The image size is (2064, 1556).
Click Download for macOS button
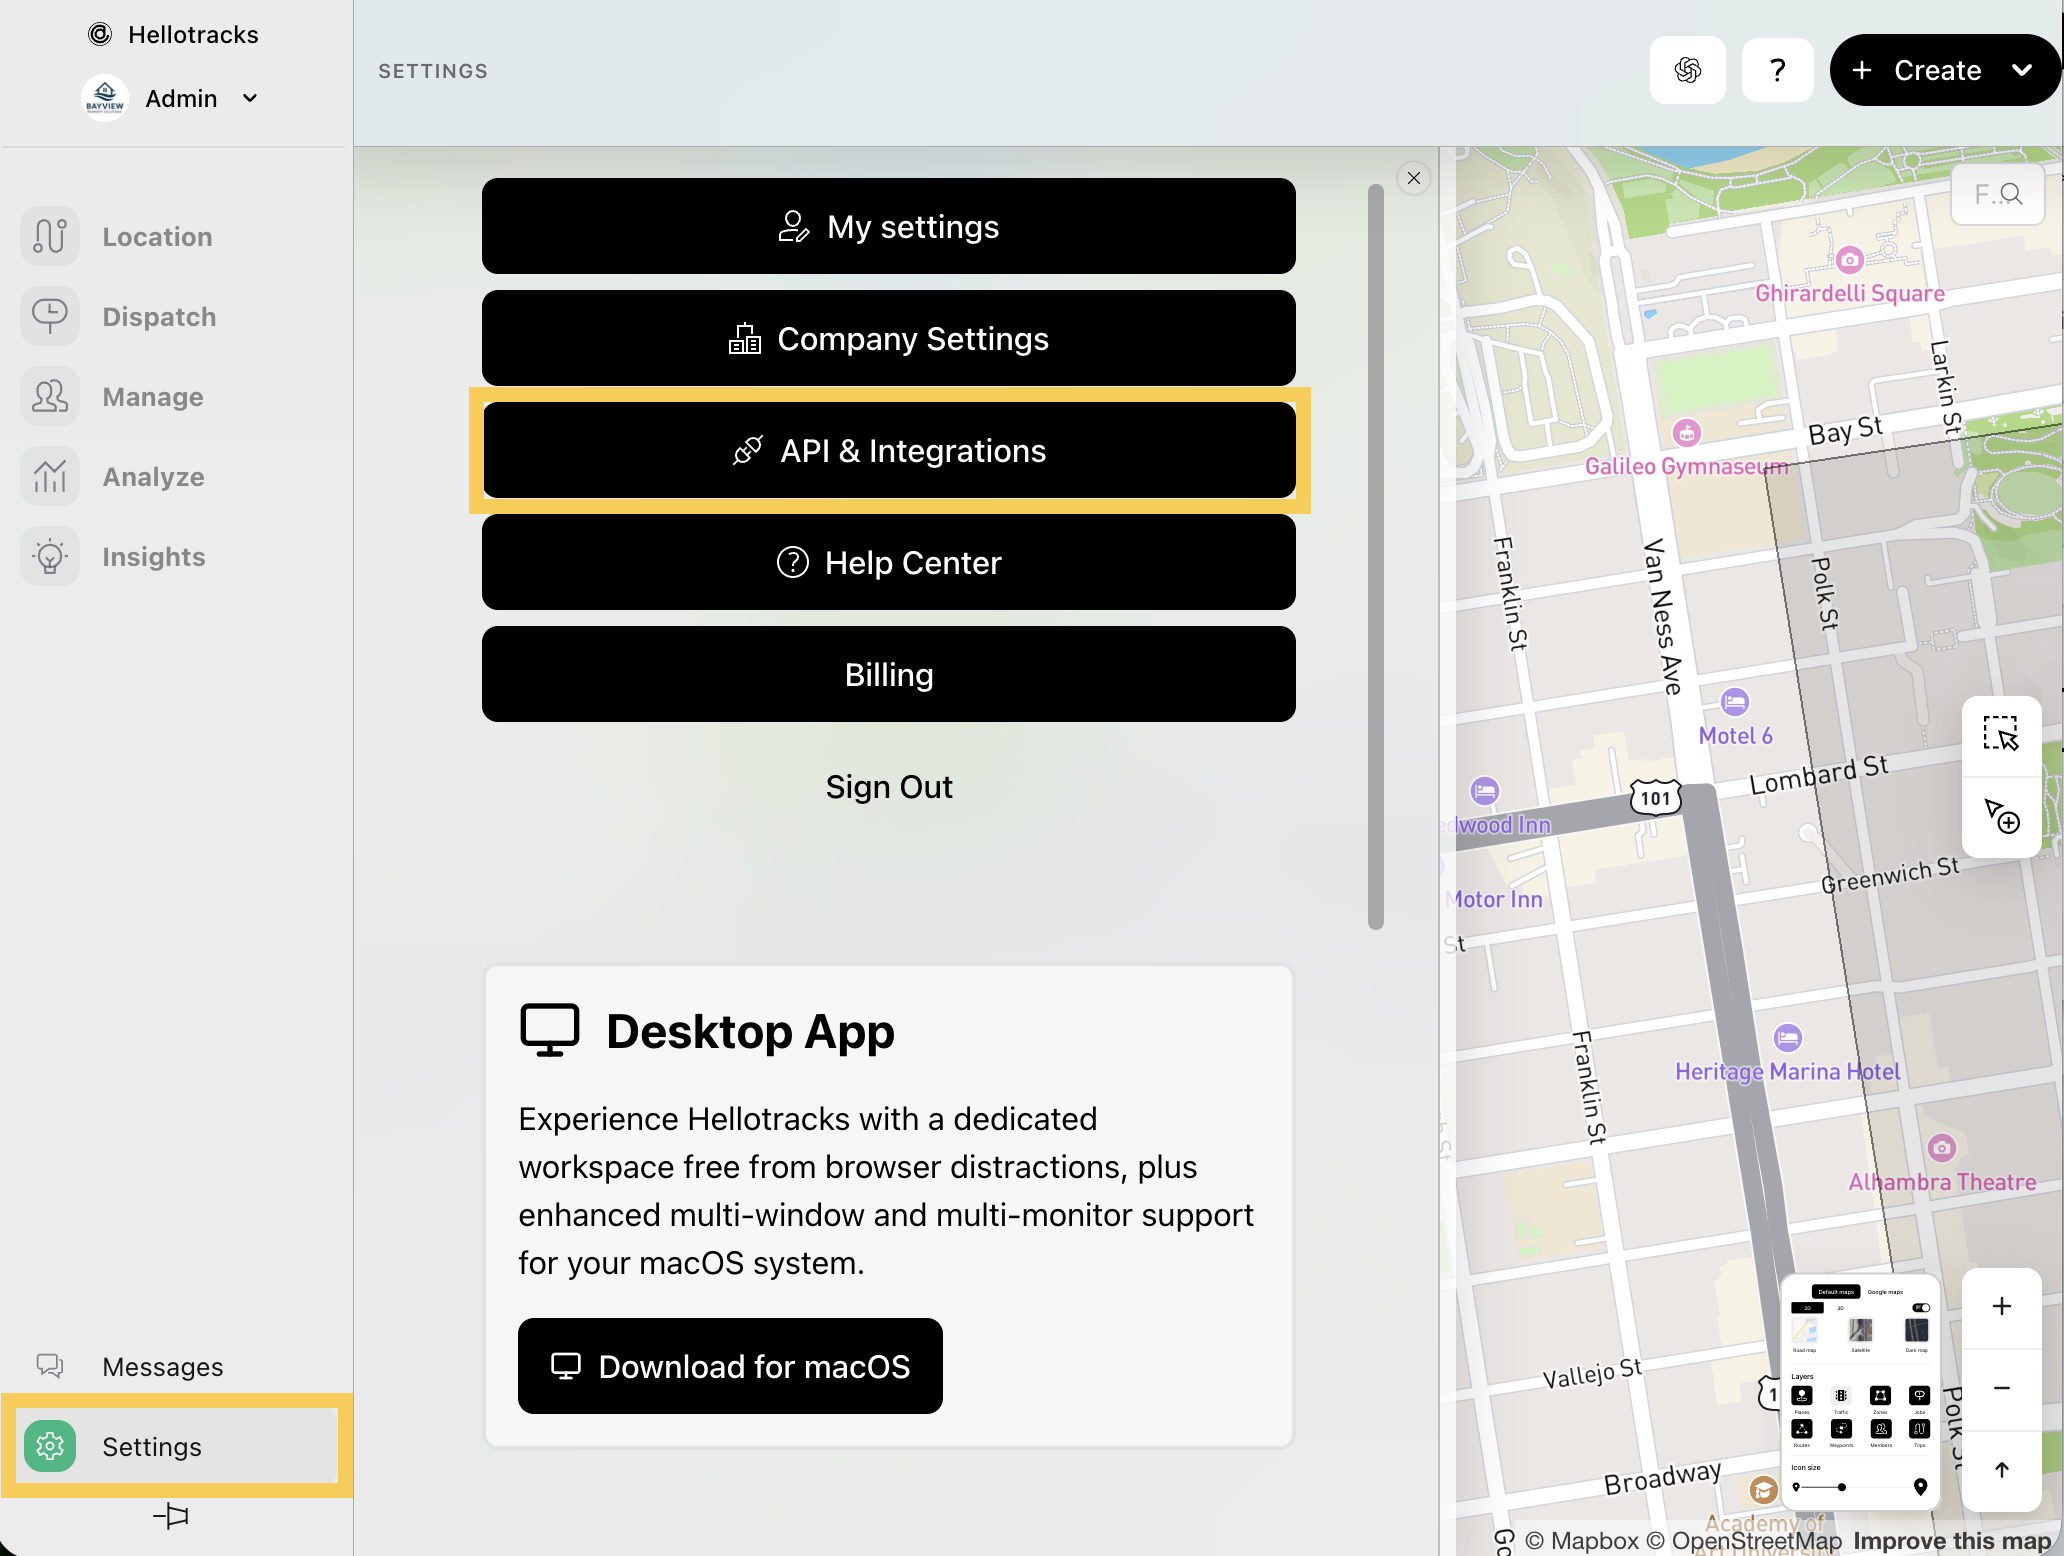point(730,1366)
